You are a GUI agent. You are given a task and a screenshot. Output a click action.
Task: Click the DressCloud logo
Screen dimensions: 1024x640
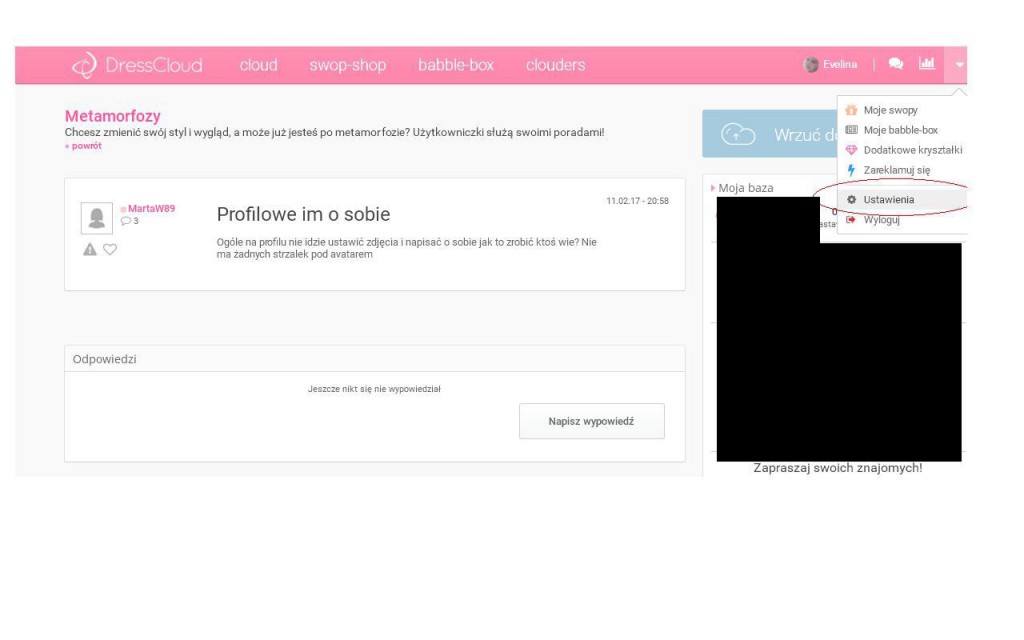(x=136, y=65)
